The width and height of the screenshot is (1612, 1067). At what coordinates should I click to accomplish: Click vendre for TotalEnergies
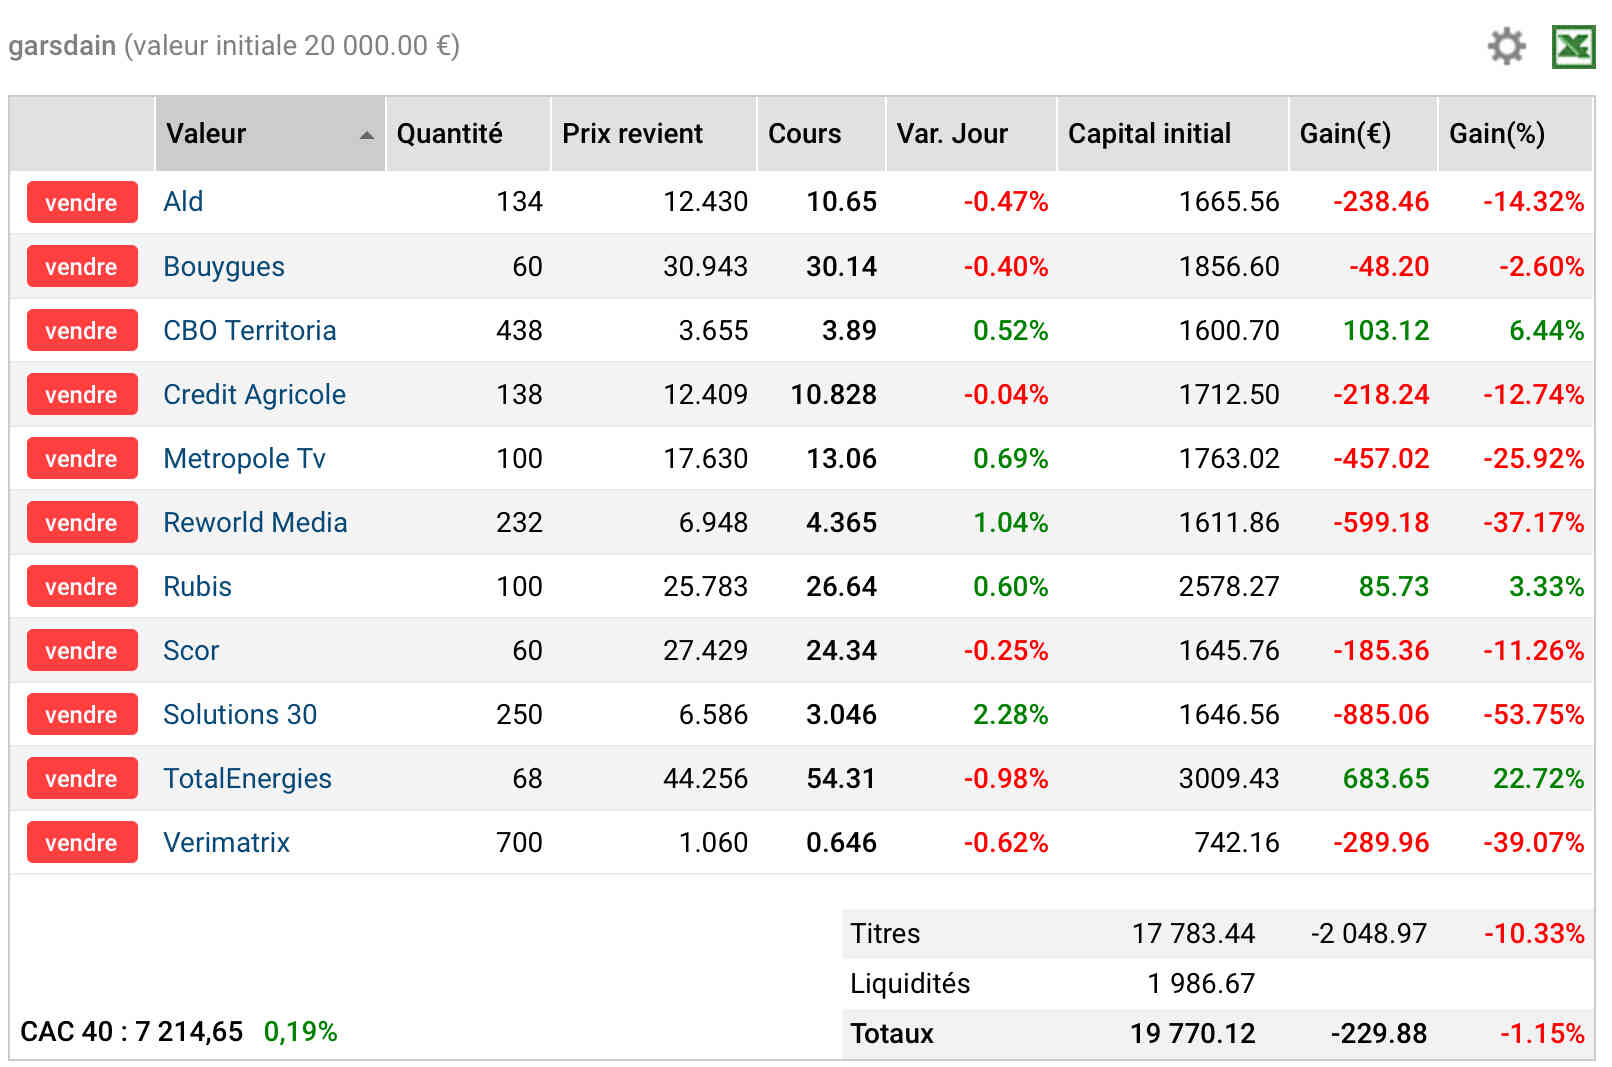(x=82, y=778)
